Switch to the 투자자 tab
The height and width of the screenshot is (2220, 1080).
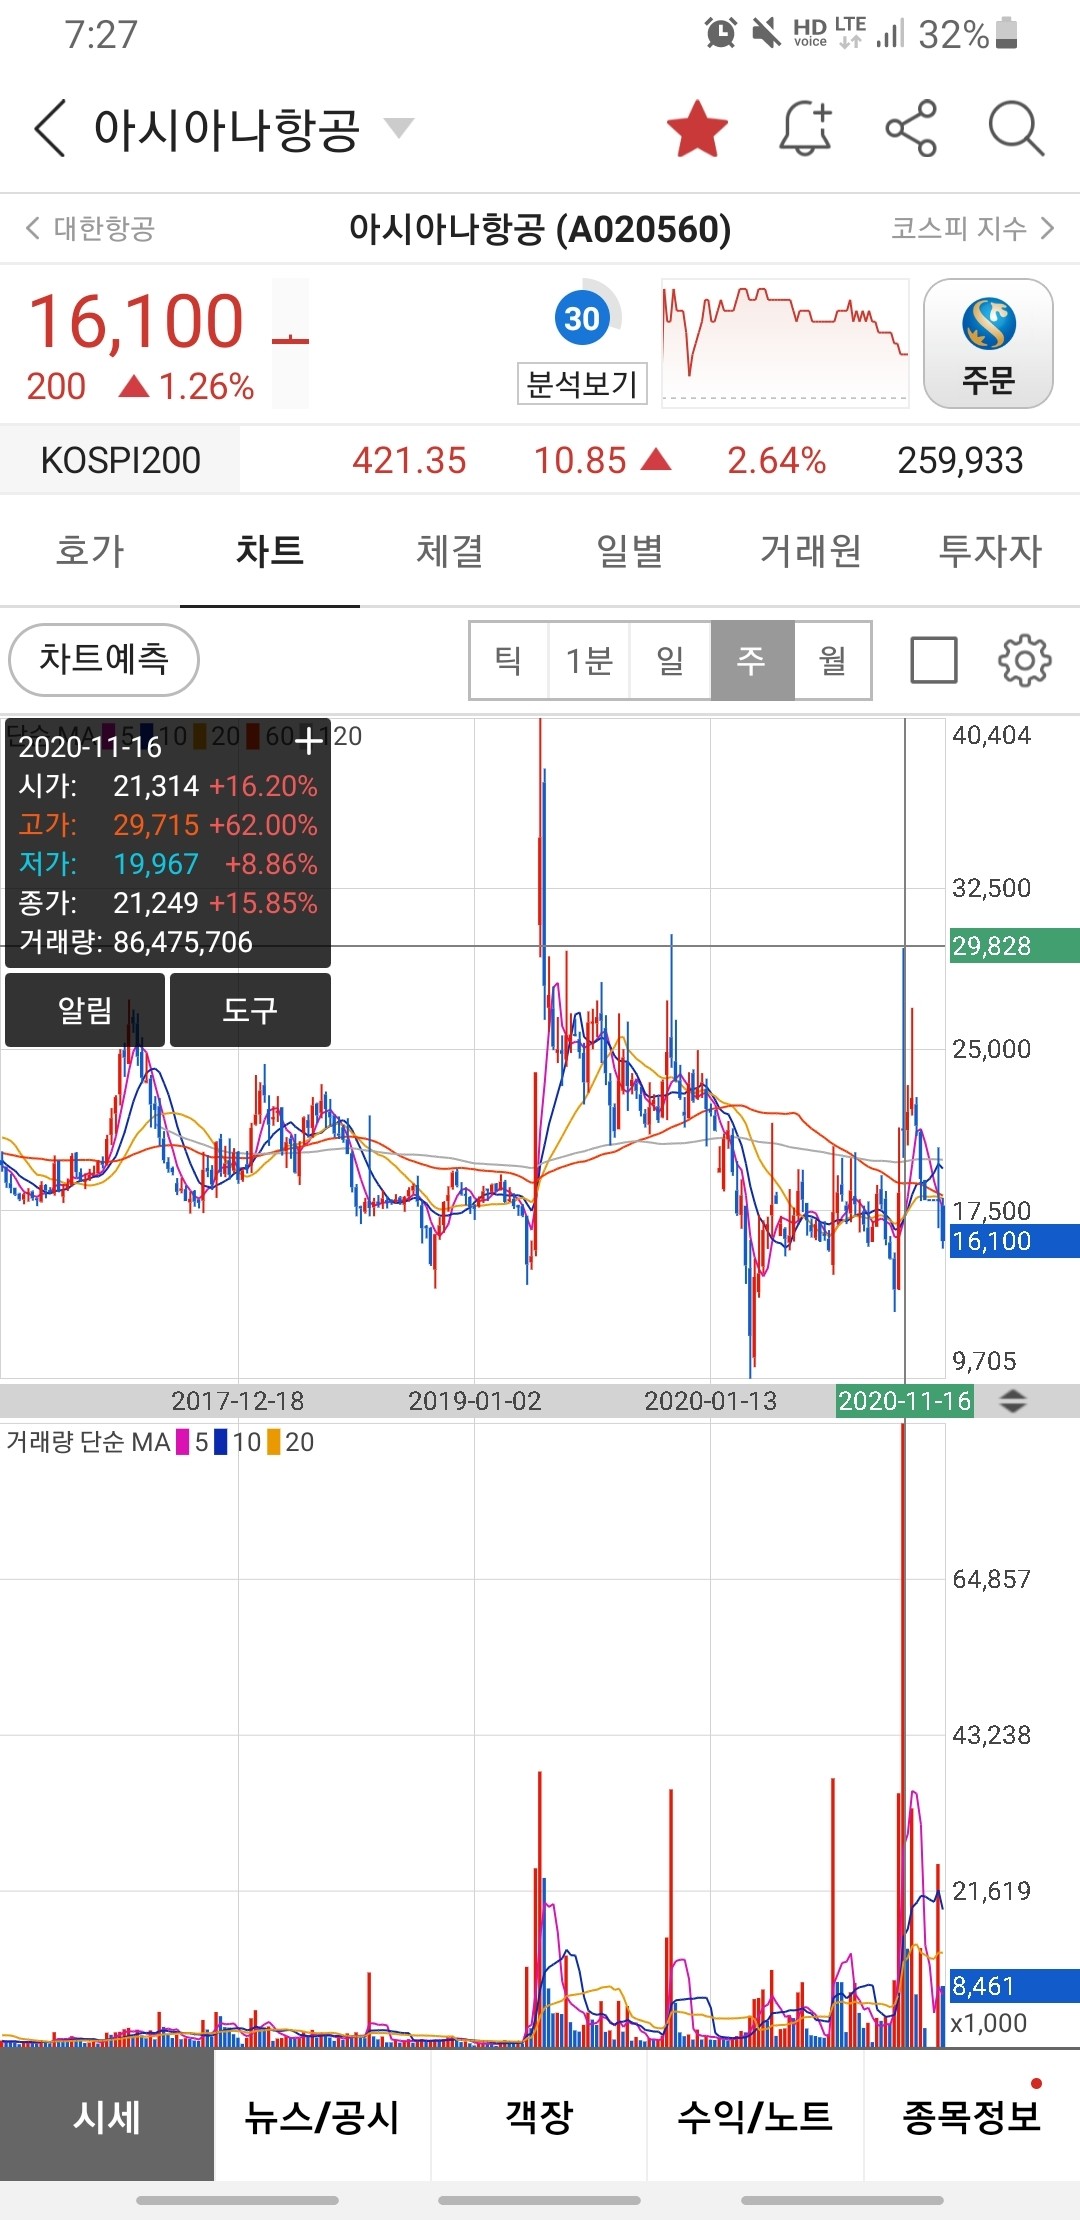[x=990, y=550]
